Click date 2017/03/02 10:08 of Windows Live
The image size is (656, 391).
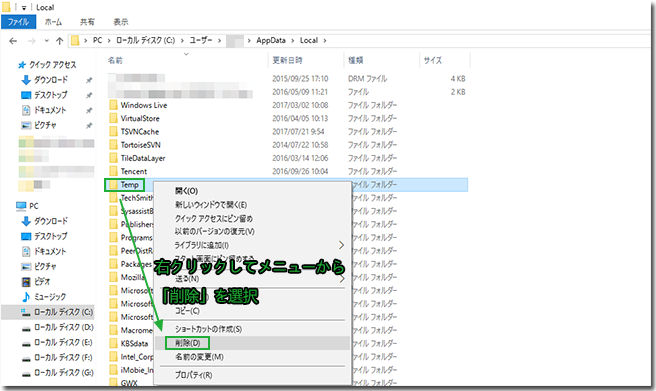[x=300, y=105]
